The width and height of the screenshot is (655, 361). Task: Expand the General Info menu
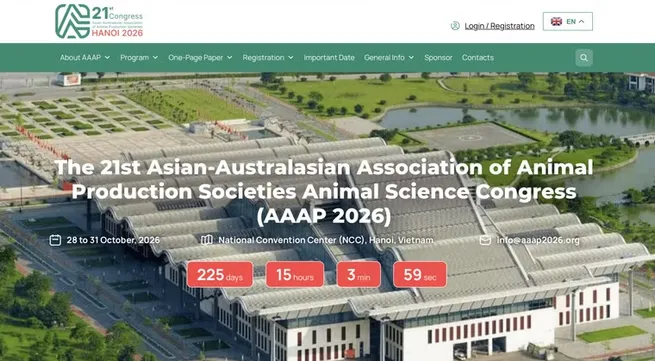[x=389, y=58]
